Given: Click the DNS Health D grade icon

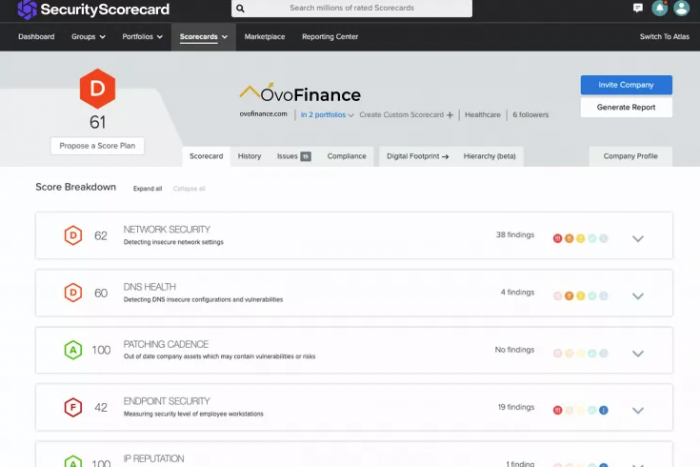Looking at the screenshot, I should coord(73,293).
